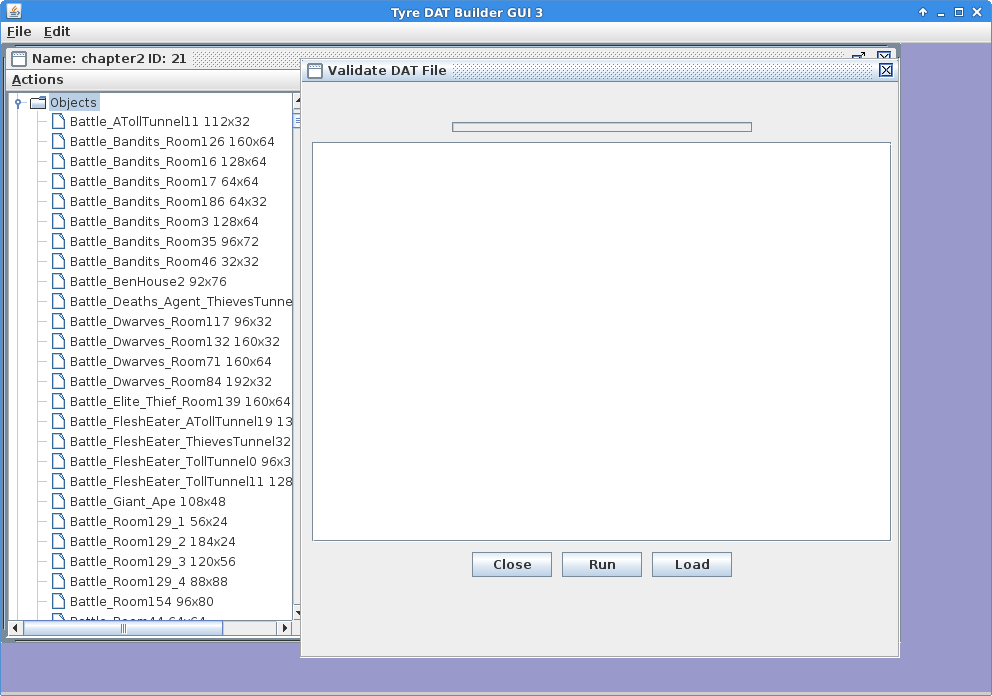The height and width of the screenshot is (696, 992).
Task: Click file icon of Battle_Bandits_Room35 96x72
Action: pos(58,241)
